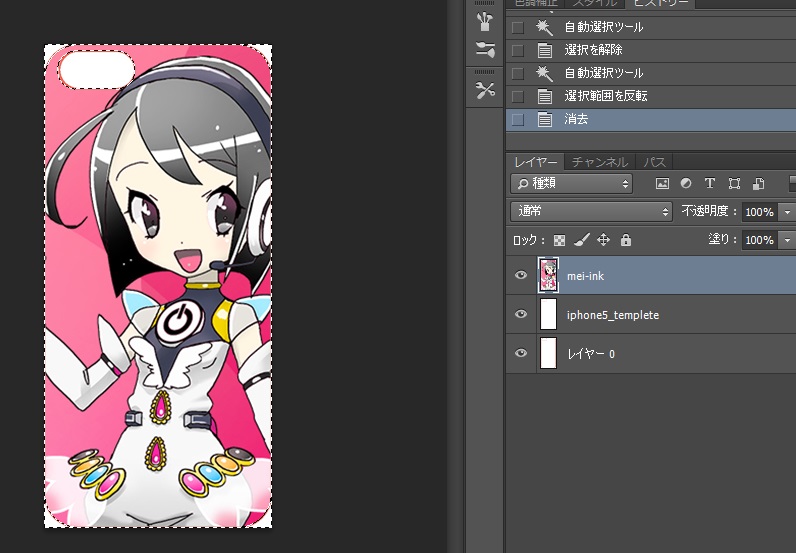
Task: Switch to the パス tab
Action: (654, 162)
